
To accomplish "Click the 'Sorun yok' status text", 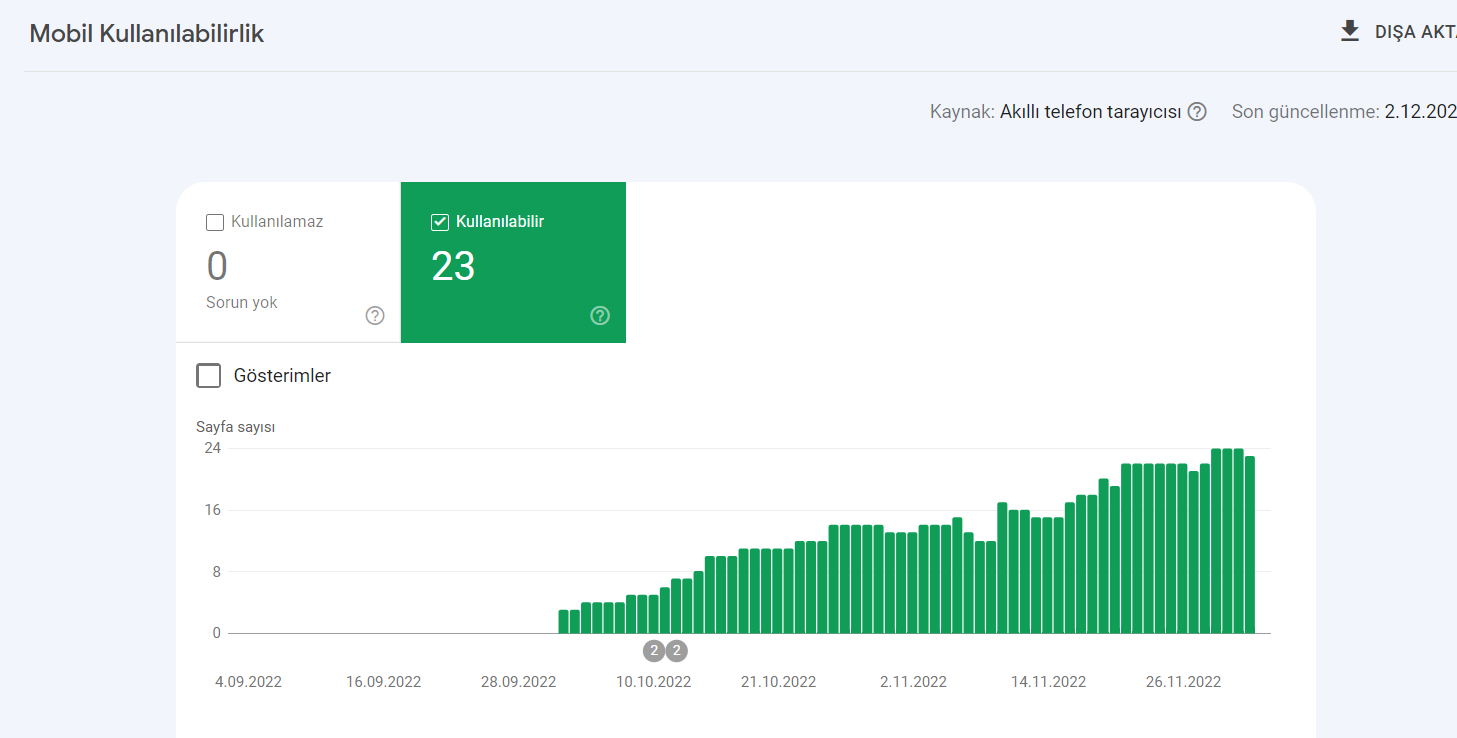I will coord(242,302).
